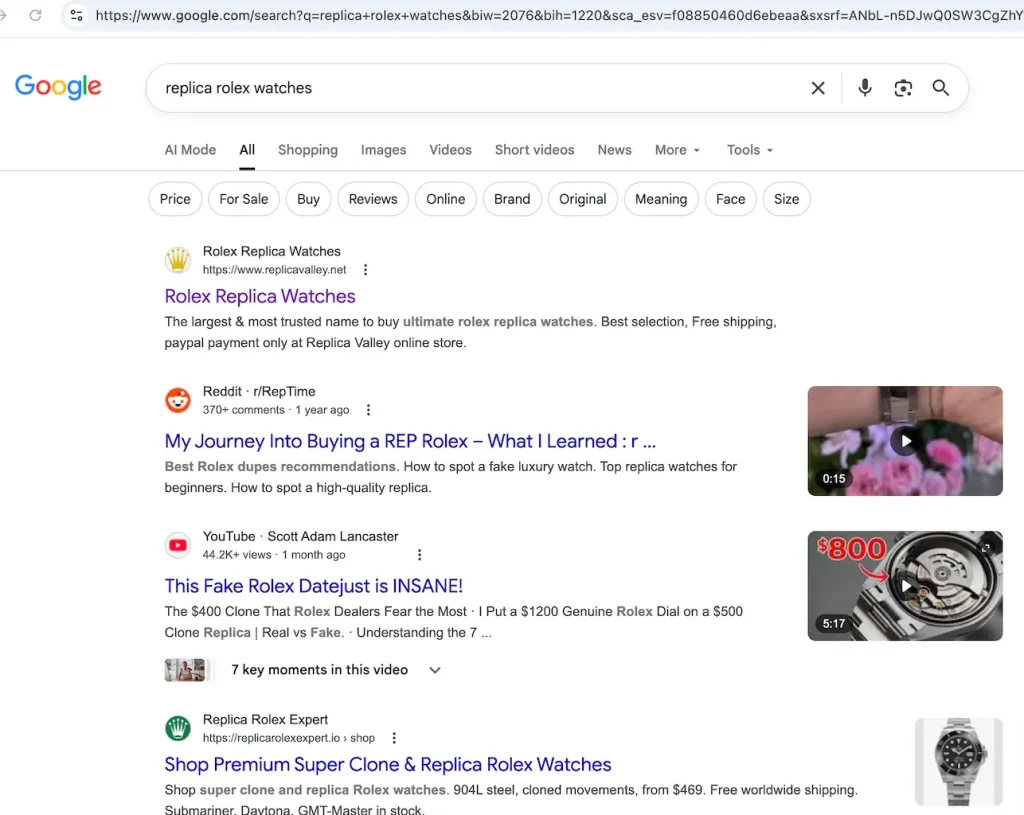Click the Google logo

click(58, 86)
